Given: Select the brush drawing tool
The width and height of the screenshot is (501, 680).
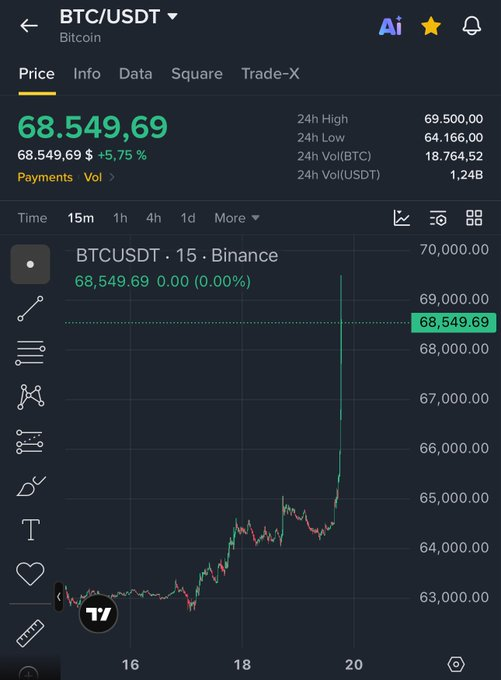Looking at the screenshot, I should (31, 486).
